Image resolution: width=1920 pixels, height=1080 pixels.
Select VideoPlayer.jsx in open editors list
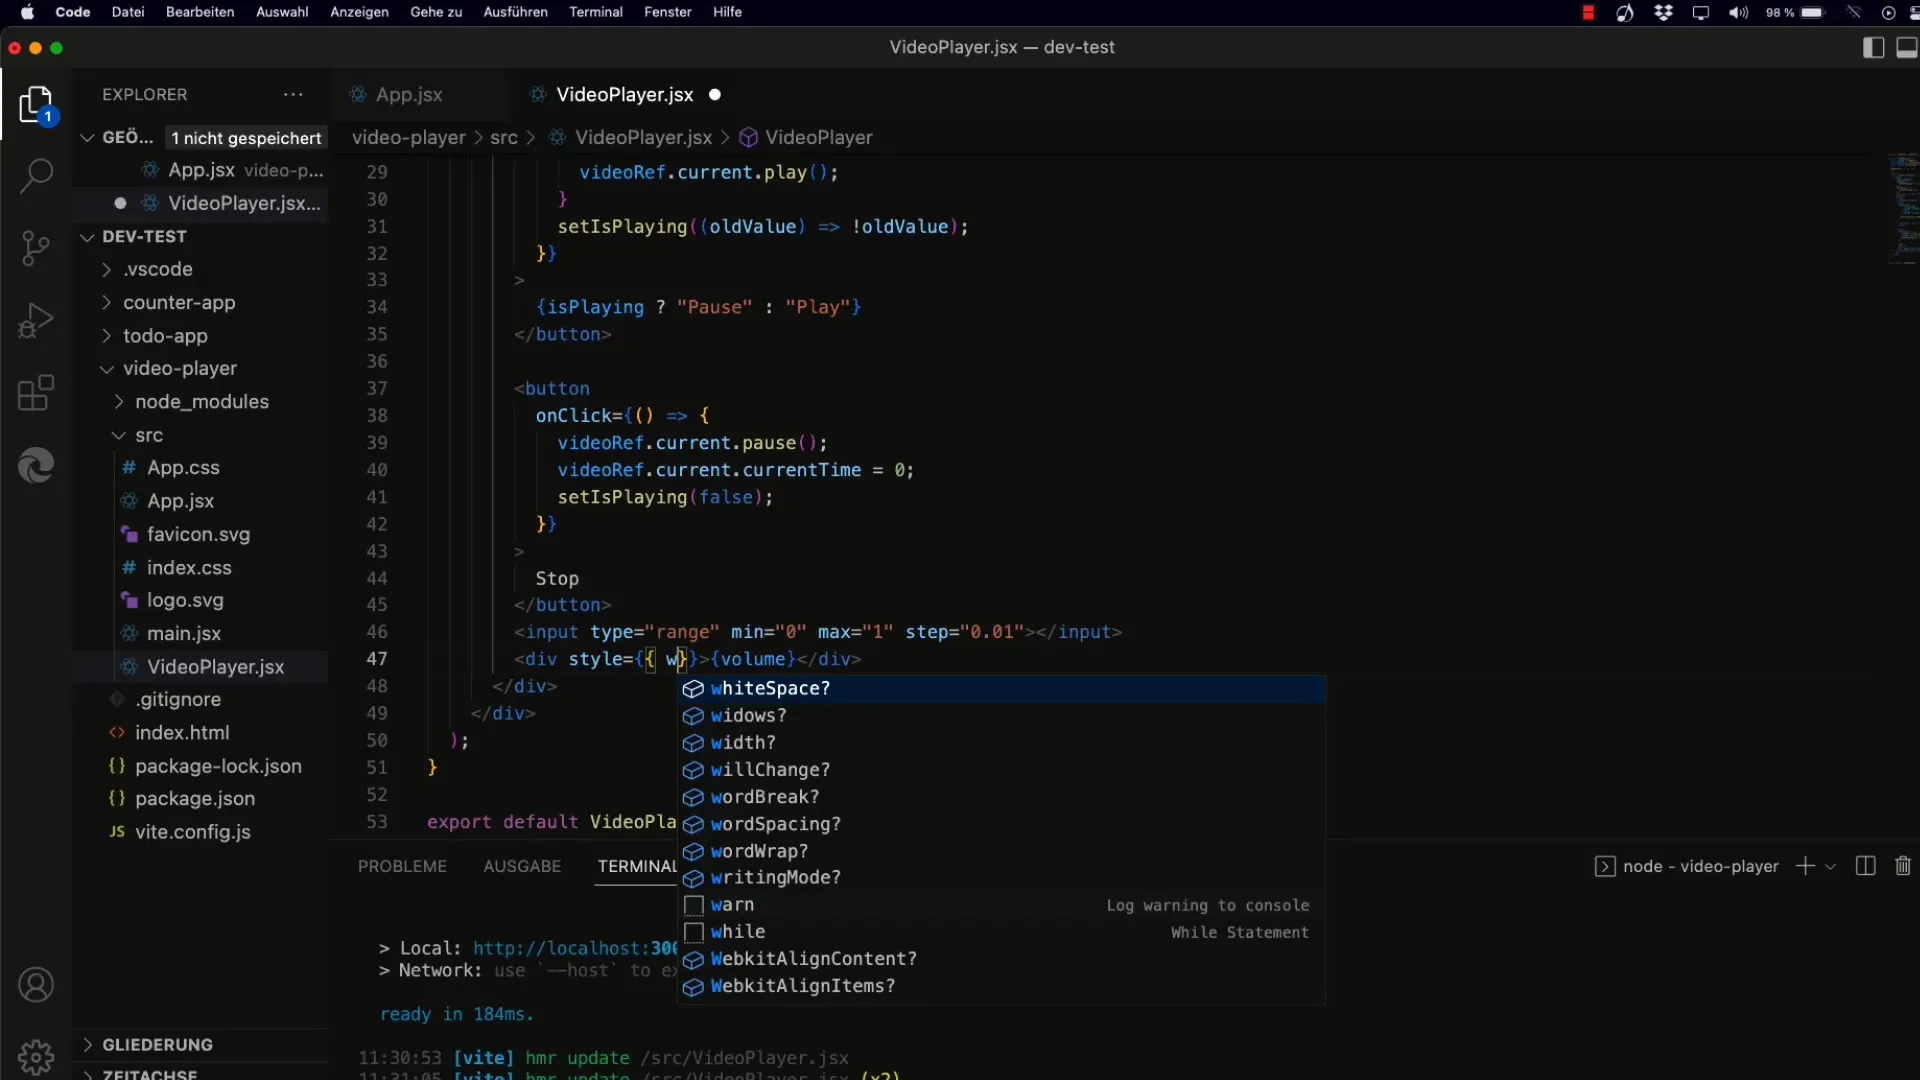pyautogui.click(x=201, y=203)
